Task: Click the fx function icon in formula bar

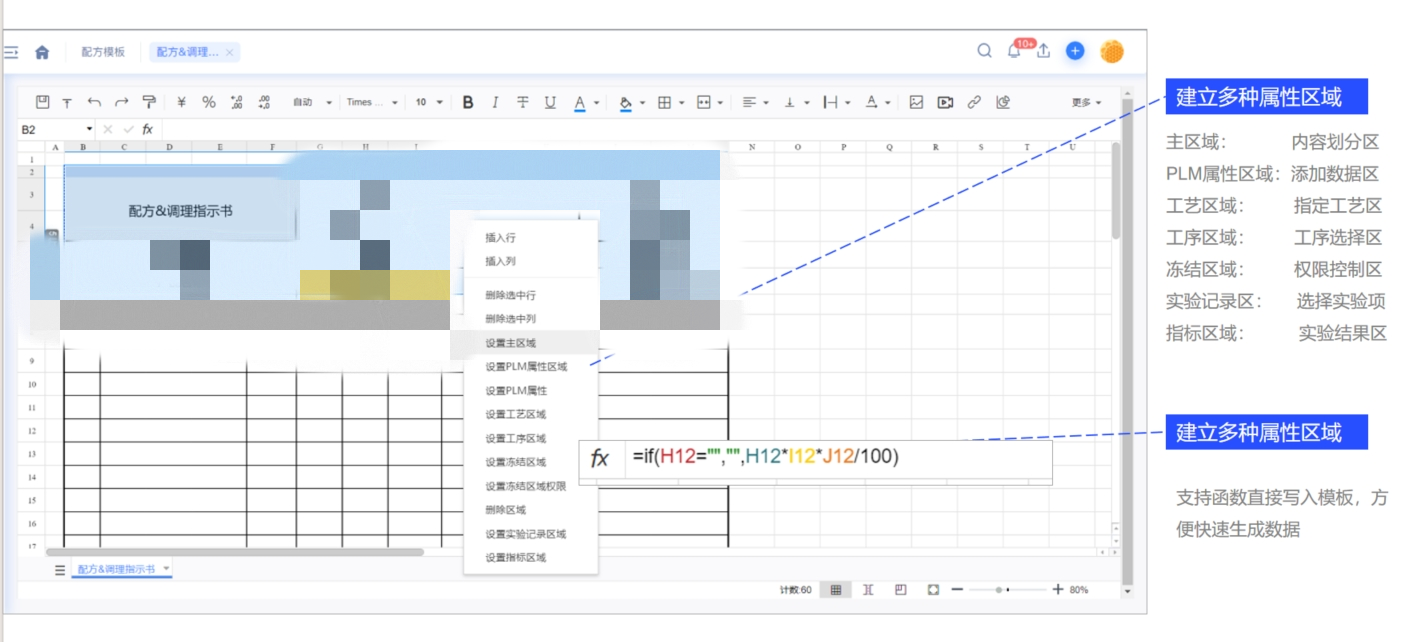Action: (147, 129)
